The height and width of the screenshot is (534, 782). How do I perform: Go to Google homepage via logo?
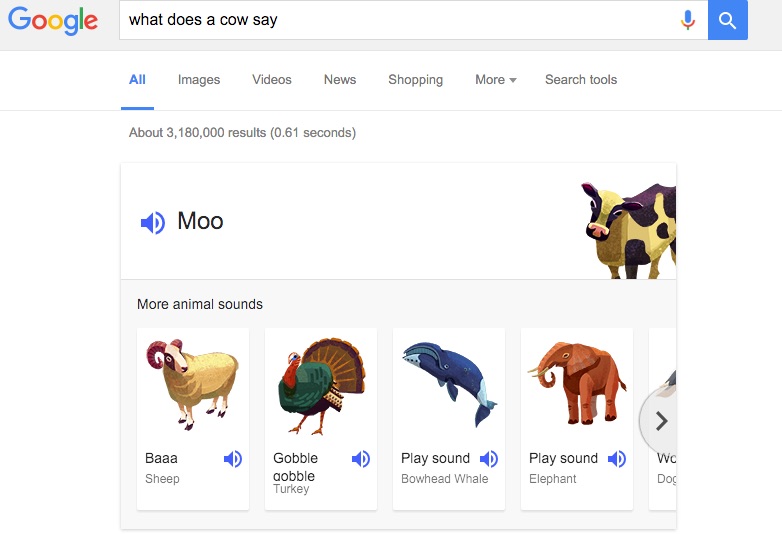click(x=53, y=20)
